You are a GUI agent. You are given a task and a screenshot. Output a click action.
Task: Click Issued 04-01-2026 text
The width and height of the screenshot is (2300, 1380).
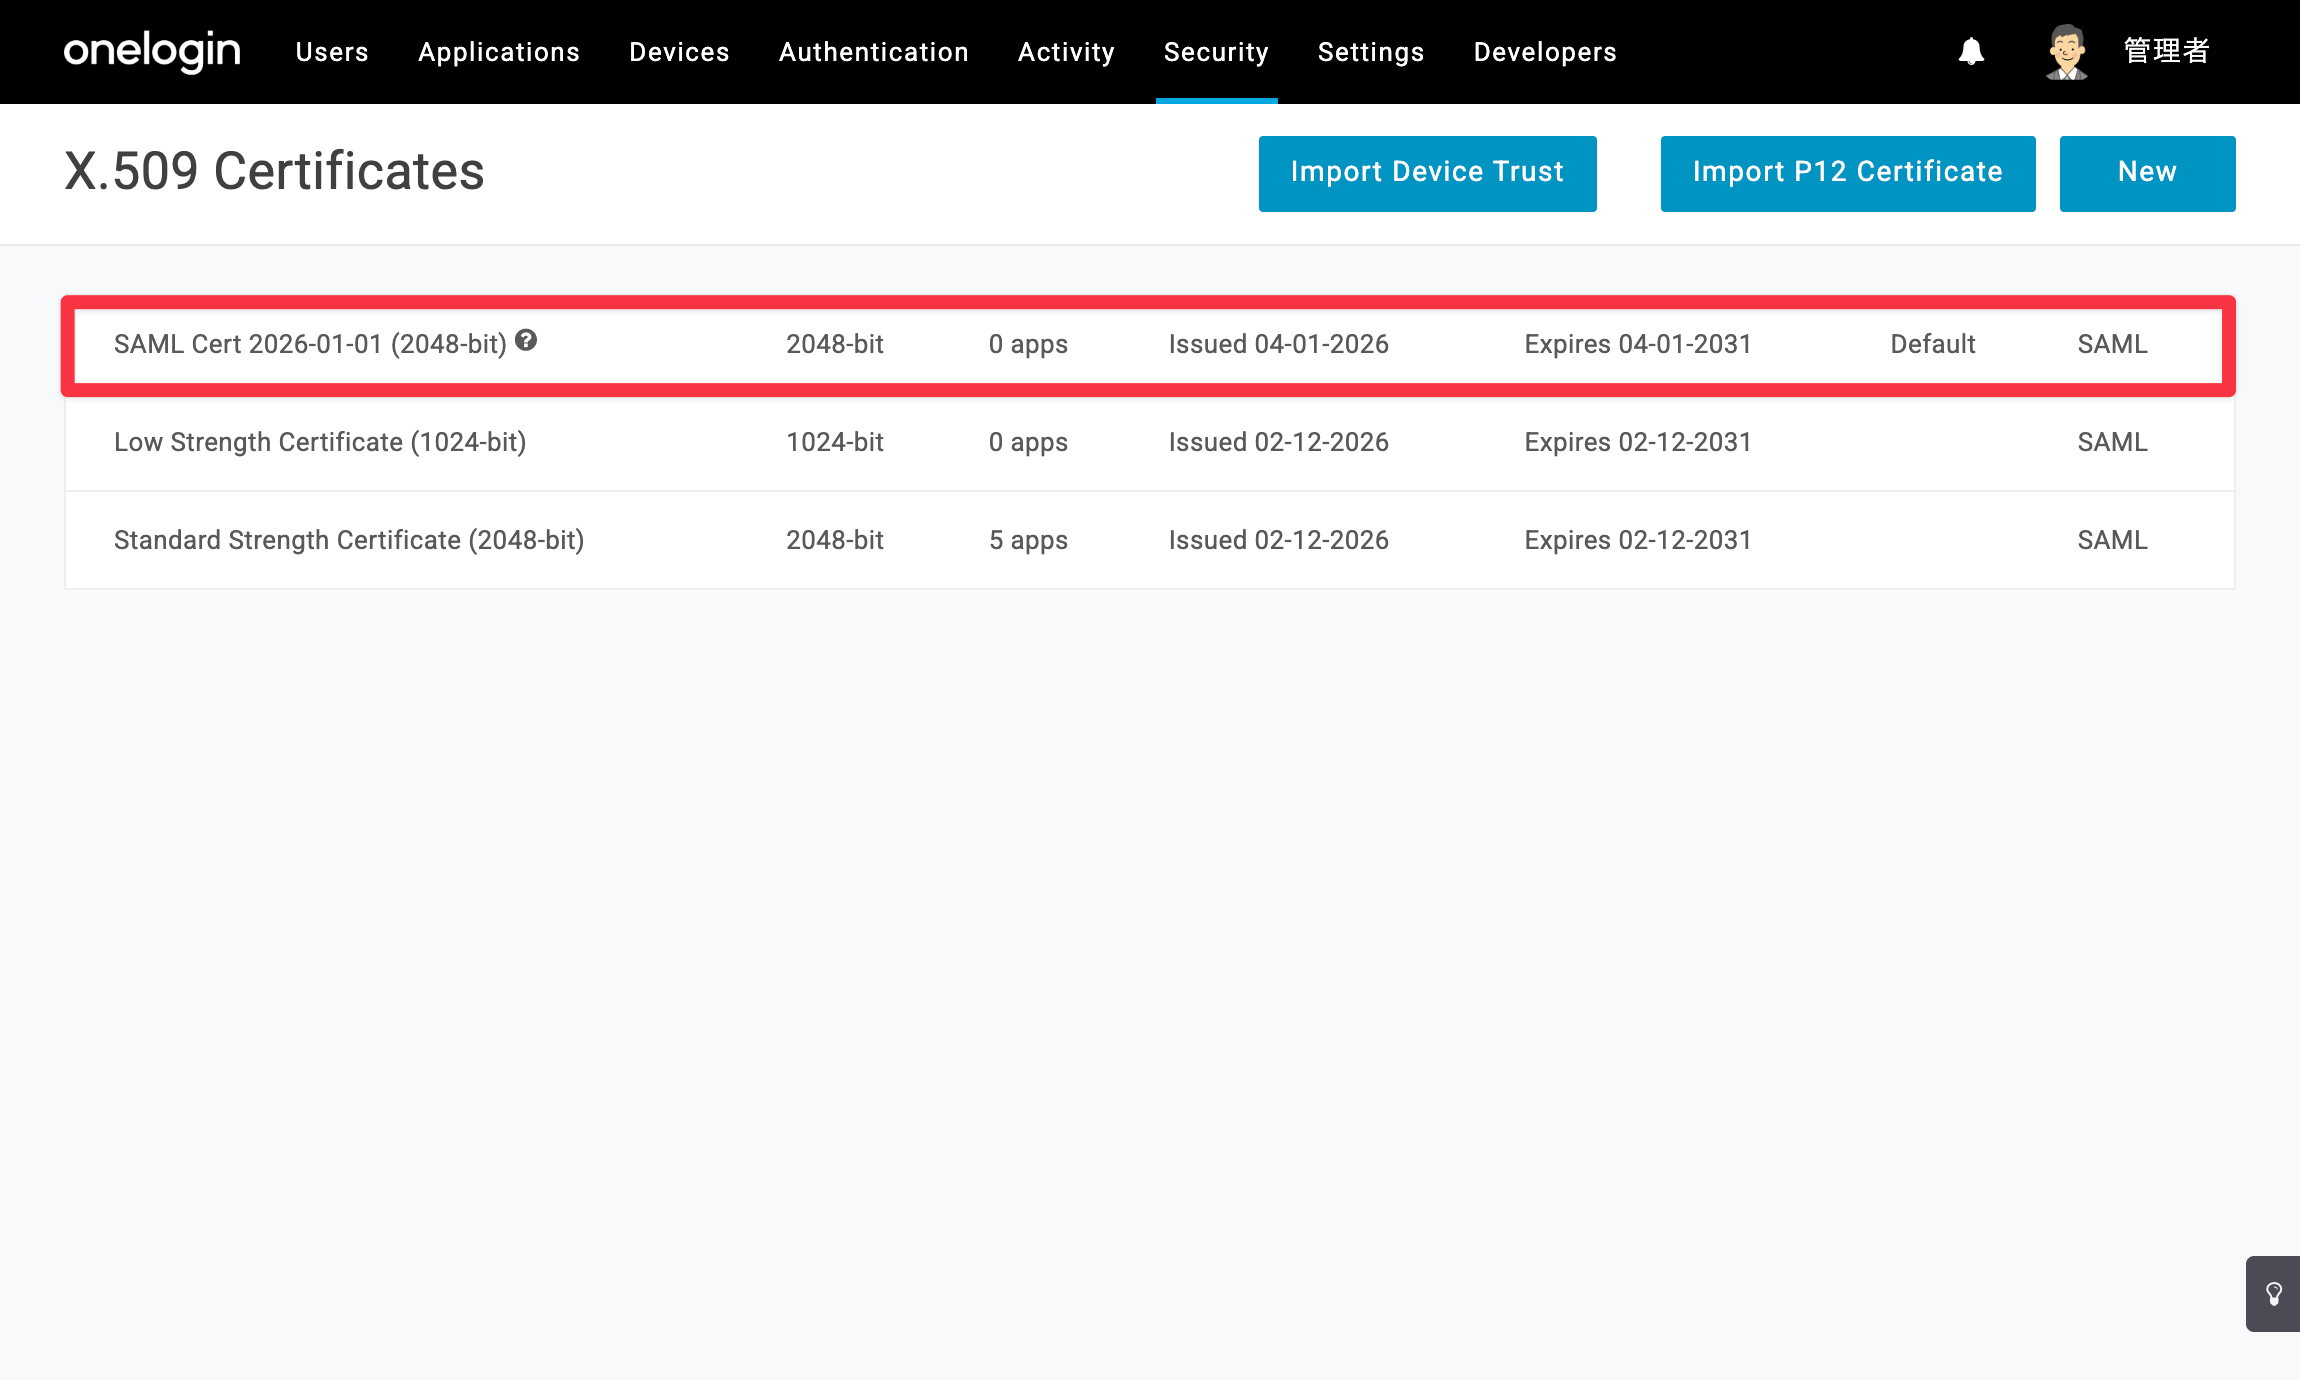(x=1278, y=344)
